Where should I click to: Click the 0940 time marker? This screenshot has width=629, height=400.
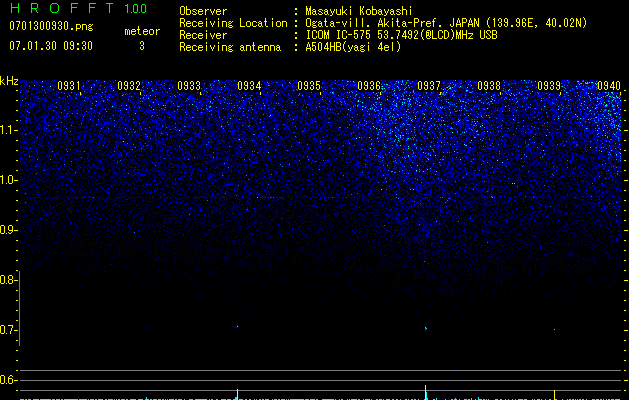click(x=609, y=86)
